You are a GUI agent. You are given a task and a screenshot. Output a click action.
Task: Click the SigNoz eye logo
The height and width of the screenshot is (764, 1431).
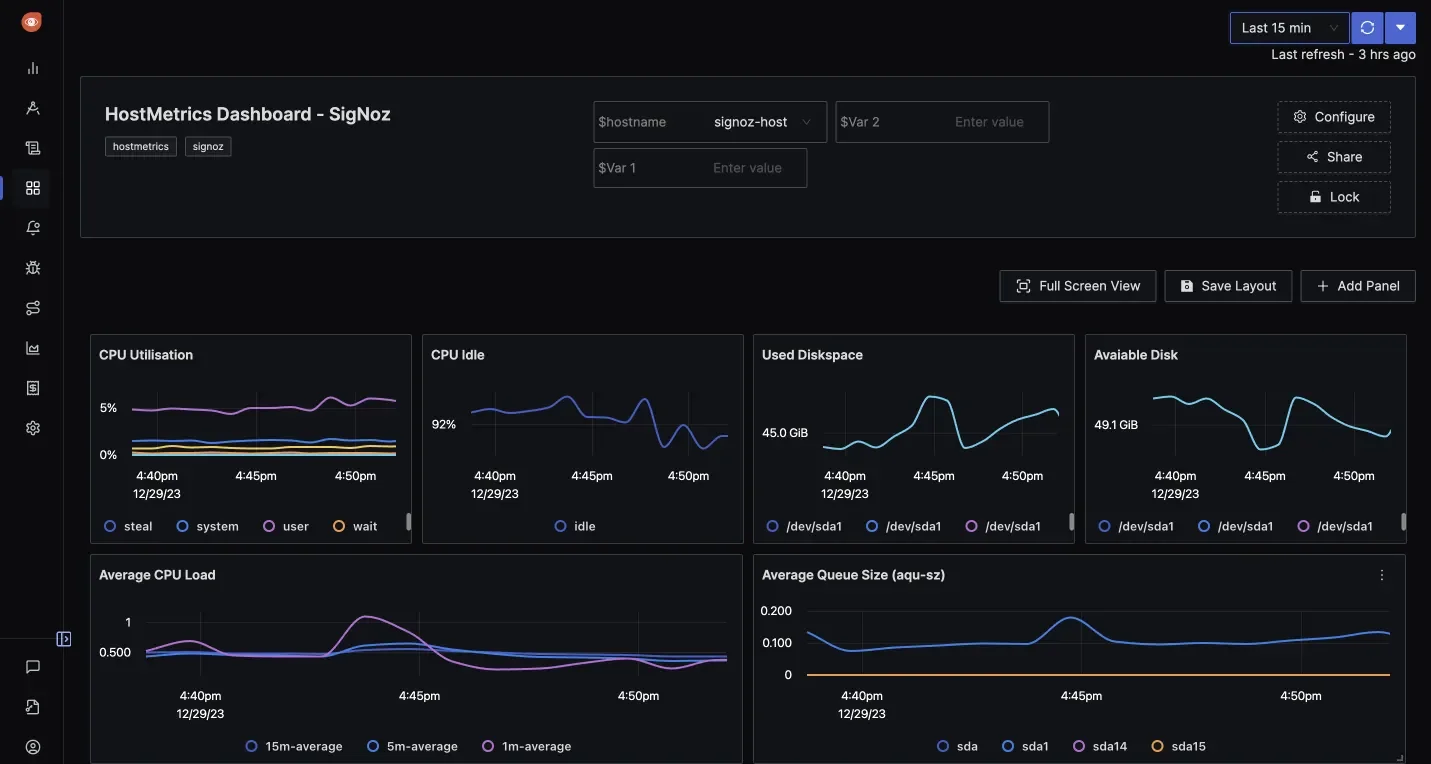click(x=32, y=22)
